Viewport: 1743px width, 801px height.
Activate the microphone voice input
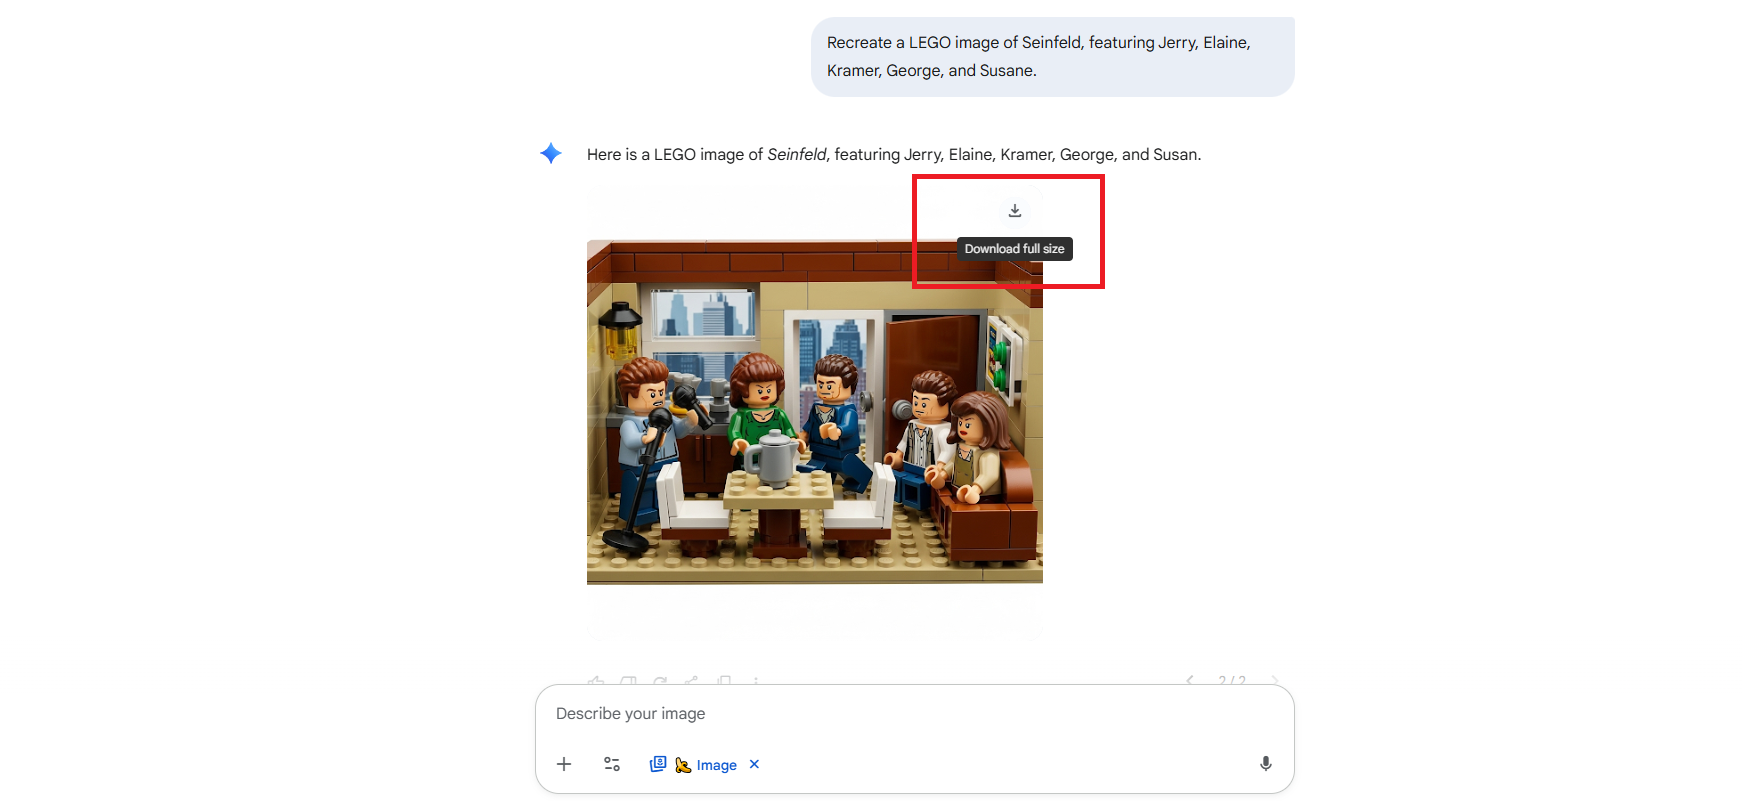1266,764
